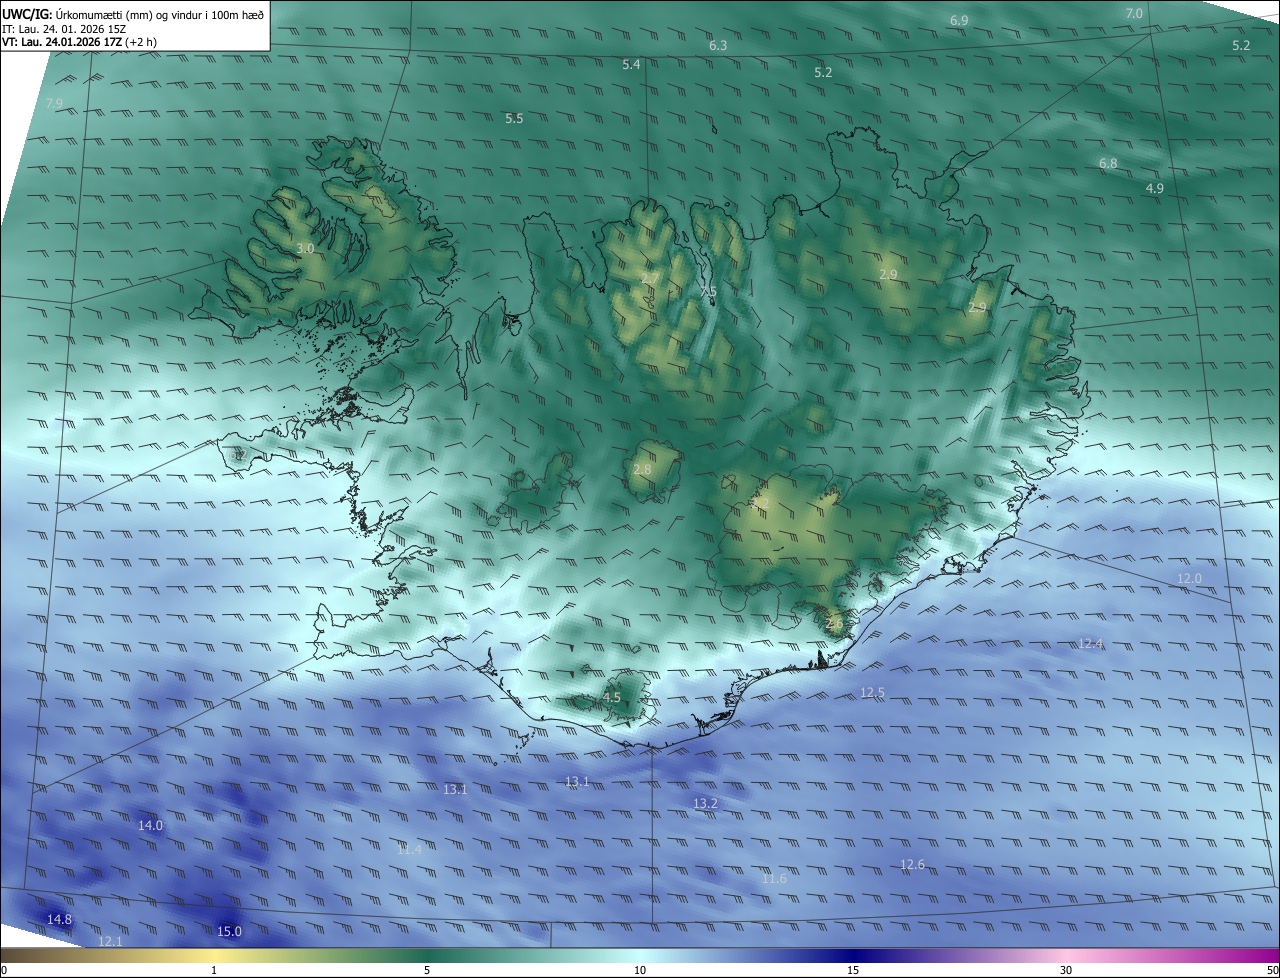Image resolution: width=1280 pixels, height=978 pixels.
Task: Click the 50 tick on the color scale
Action: point(1272,970)
